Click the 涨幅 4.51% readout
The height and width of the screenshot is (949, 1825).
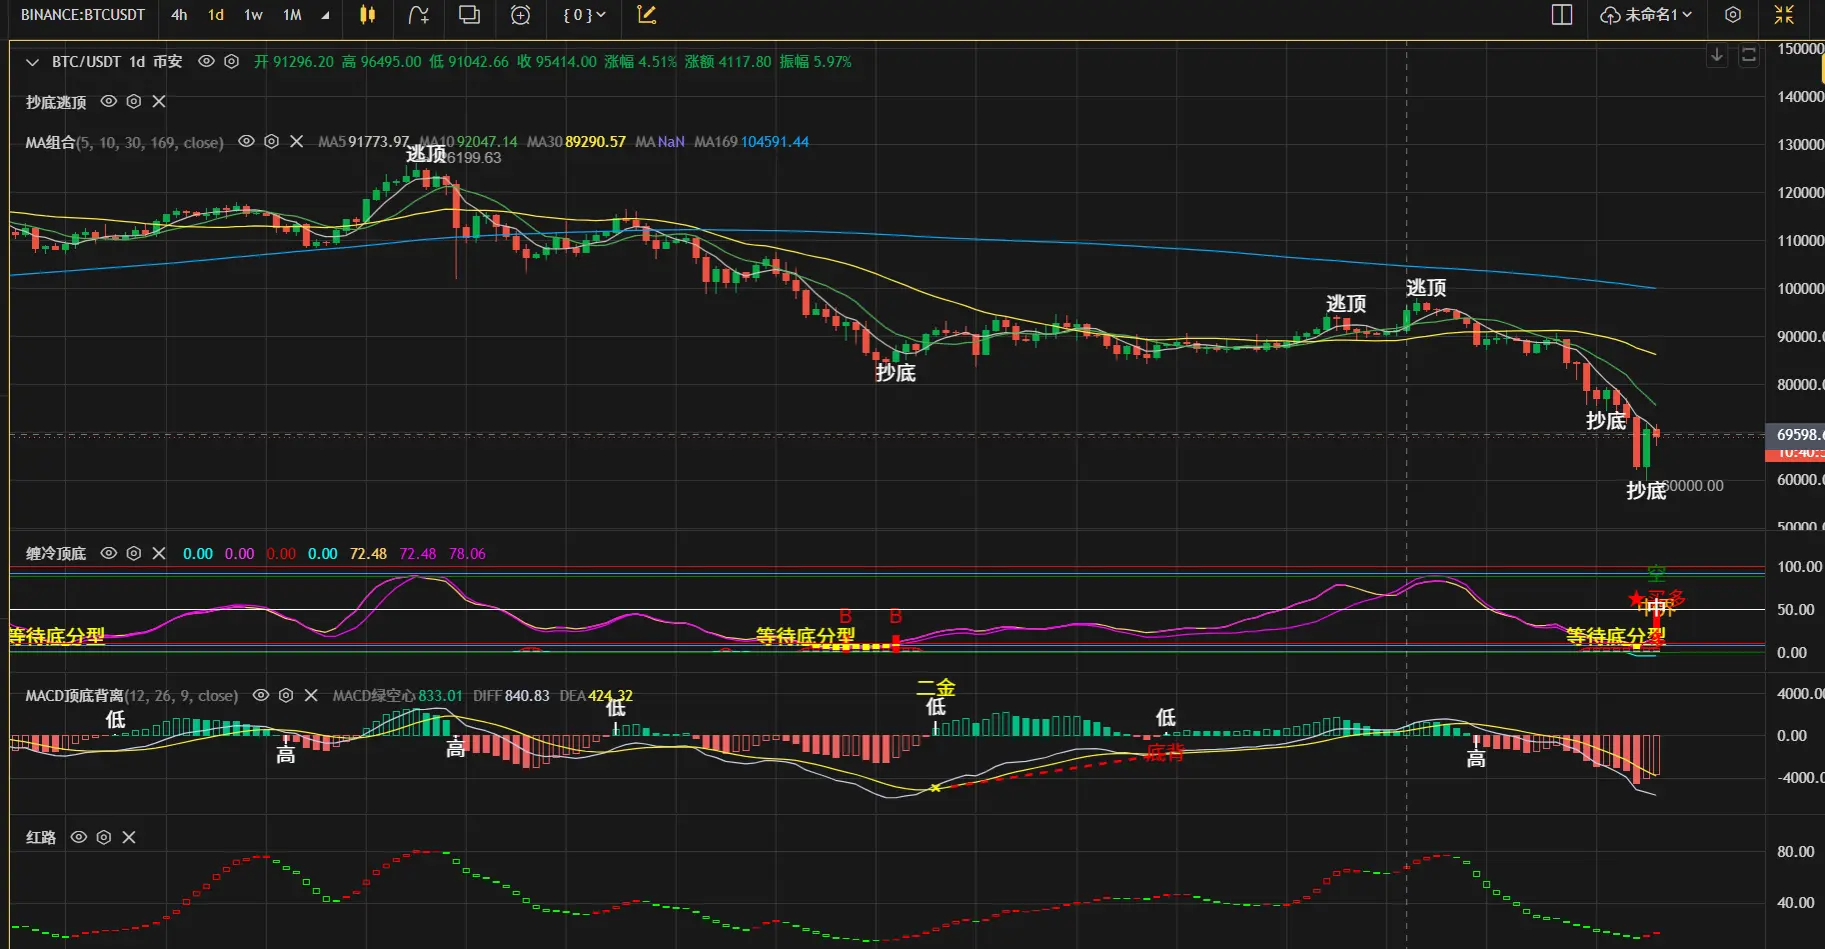tap(640, 62)
